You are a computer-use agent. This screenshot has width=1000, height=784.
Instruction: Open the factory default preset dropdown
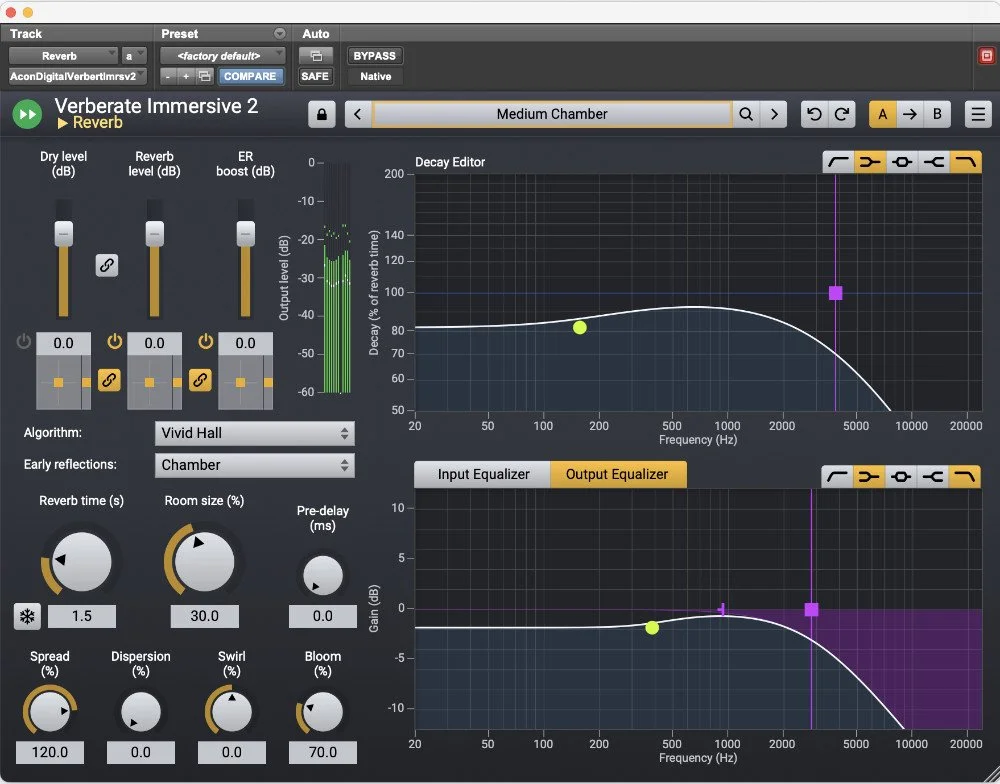point(223,56)
